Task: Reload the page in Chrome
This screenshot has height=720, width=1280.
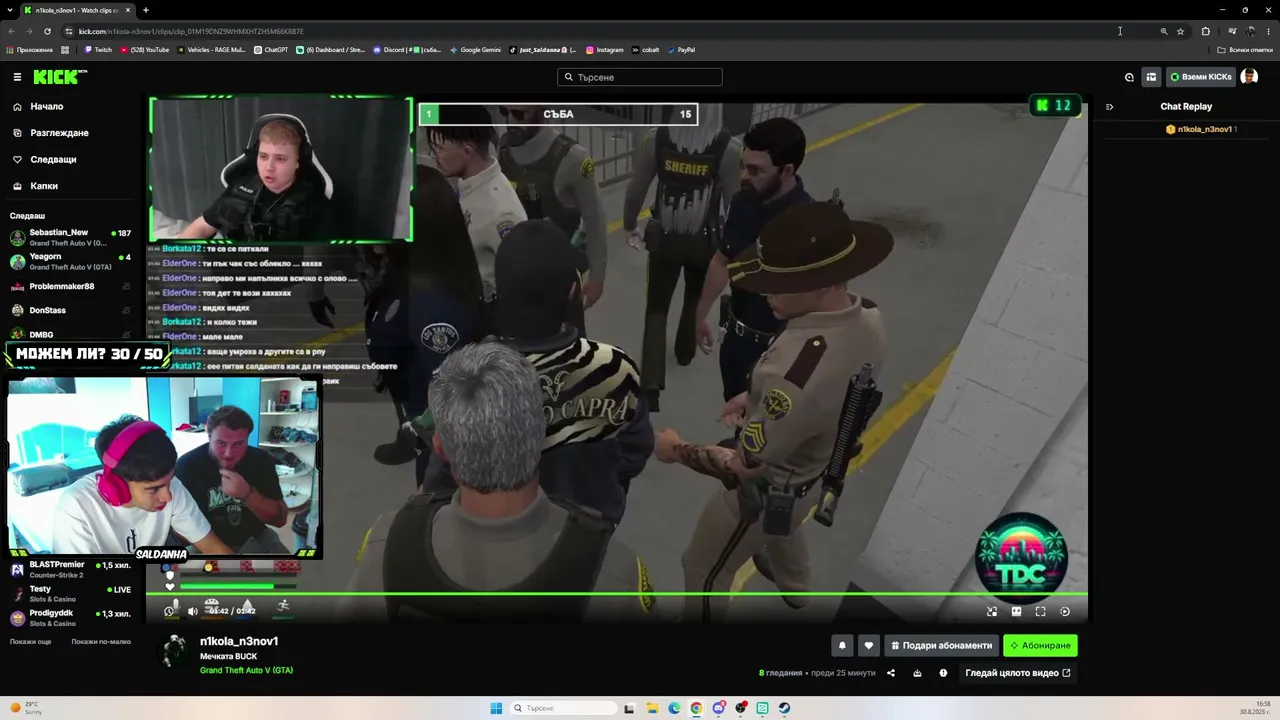Action: pyautogui.click(x=47, y=31)
